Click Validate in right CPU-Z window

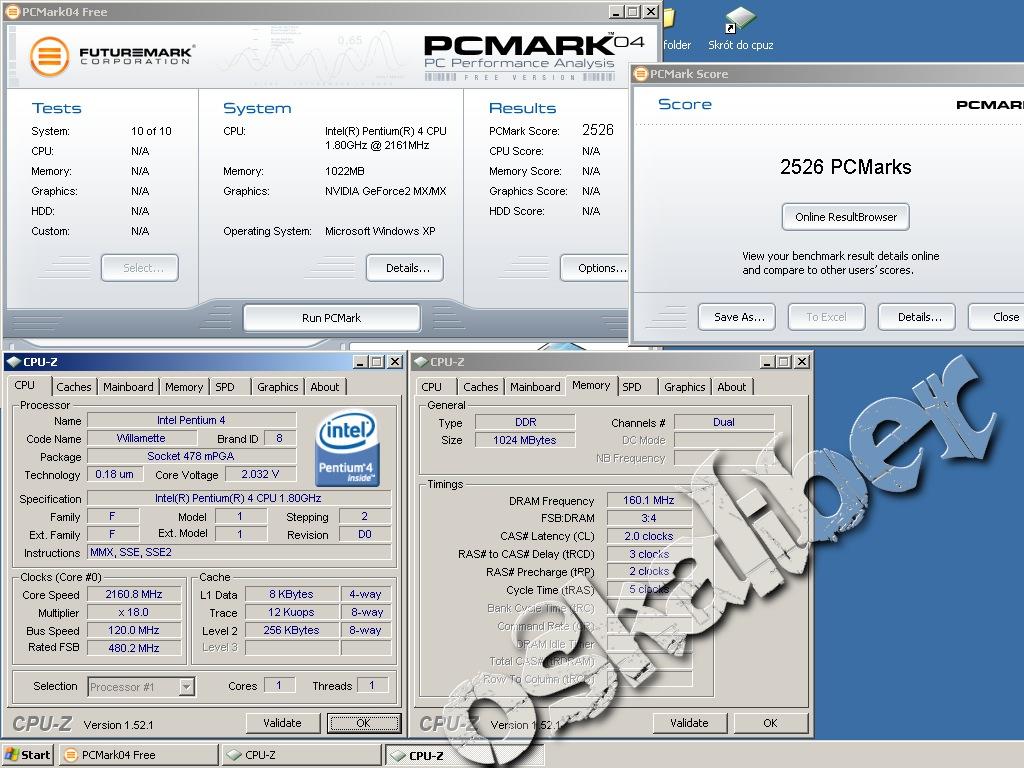pos(690,723)
